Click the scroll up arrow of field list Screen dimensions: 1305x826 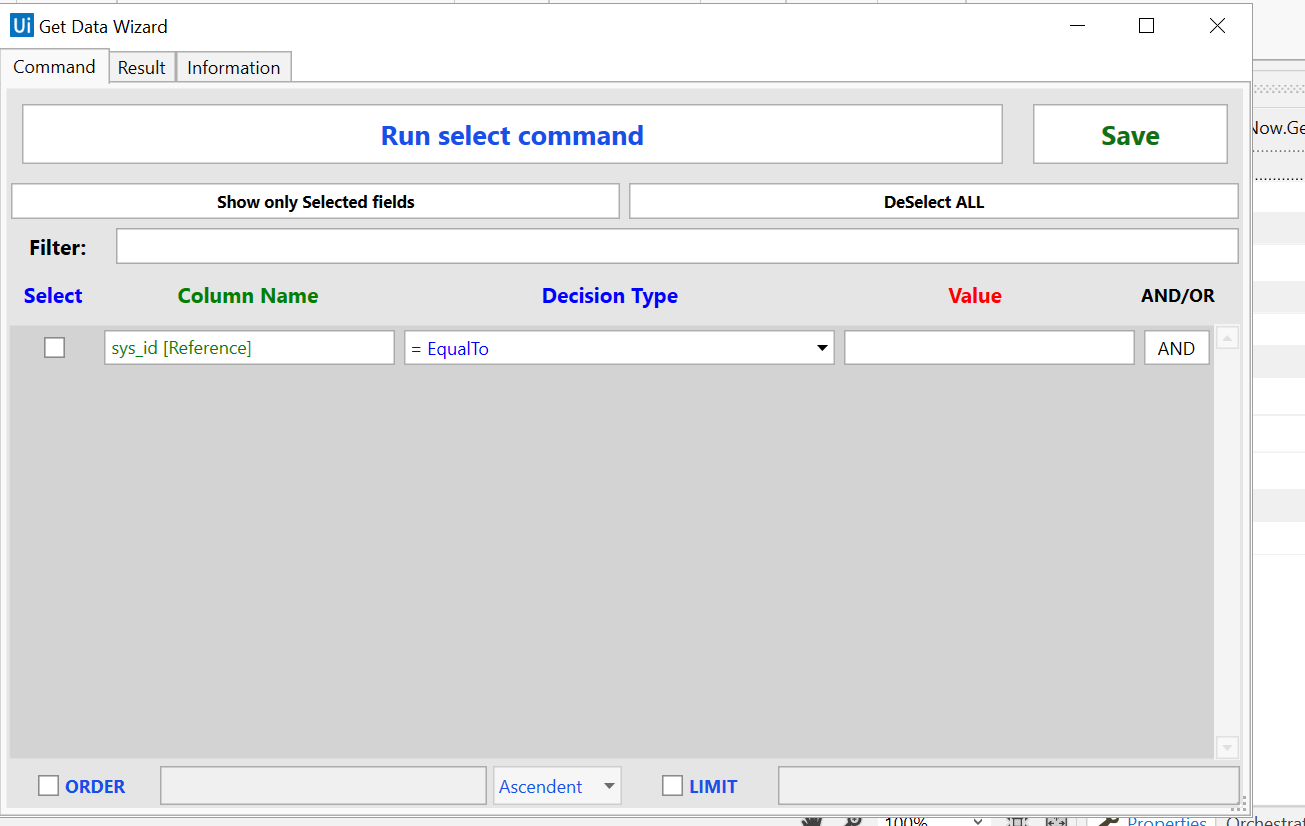(x=1227, y=338)
